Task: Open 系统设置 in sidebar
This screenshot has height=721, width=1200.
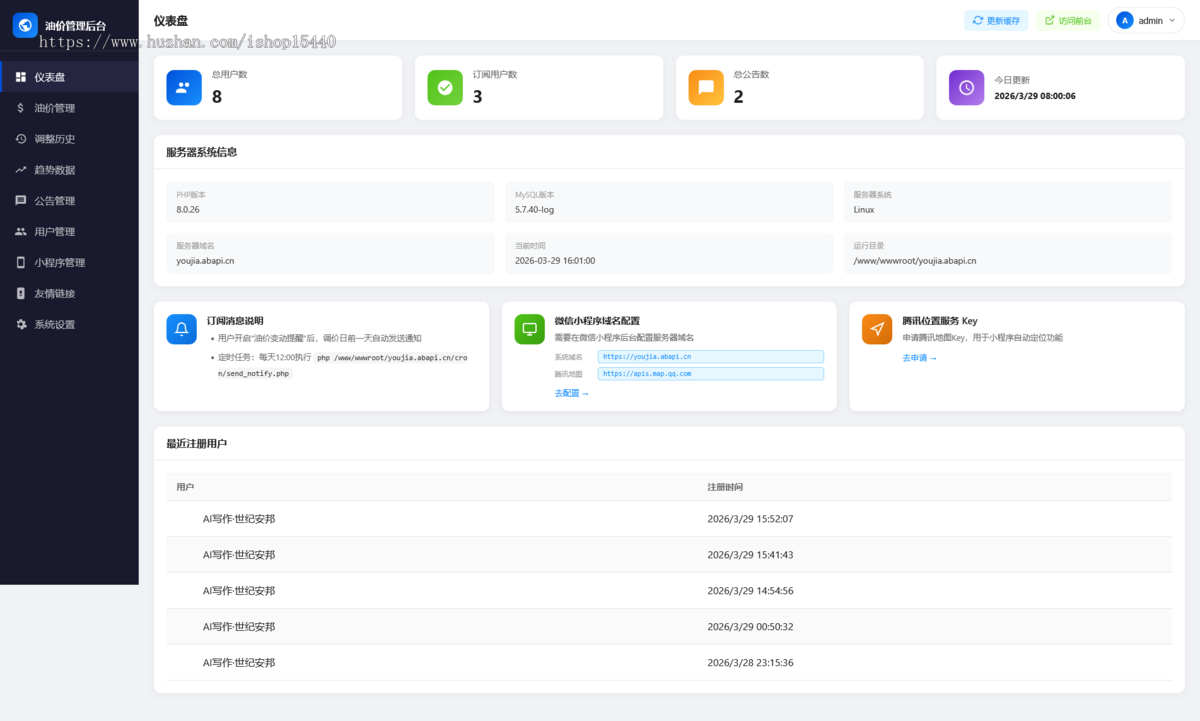Action: [69, 325]
